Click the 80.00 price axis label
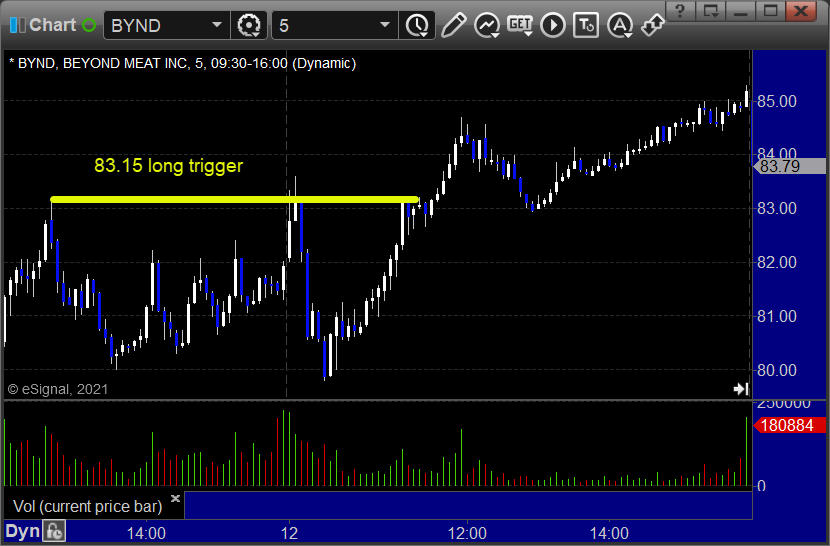The height and width of the screenshot is (546, 830). (x=777, y=370)
